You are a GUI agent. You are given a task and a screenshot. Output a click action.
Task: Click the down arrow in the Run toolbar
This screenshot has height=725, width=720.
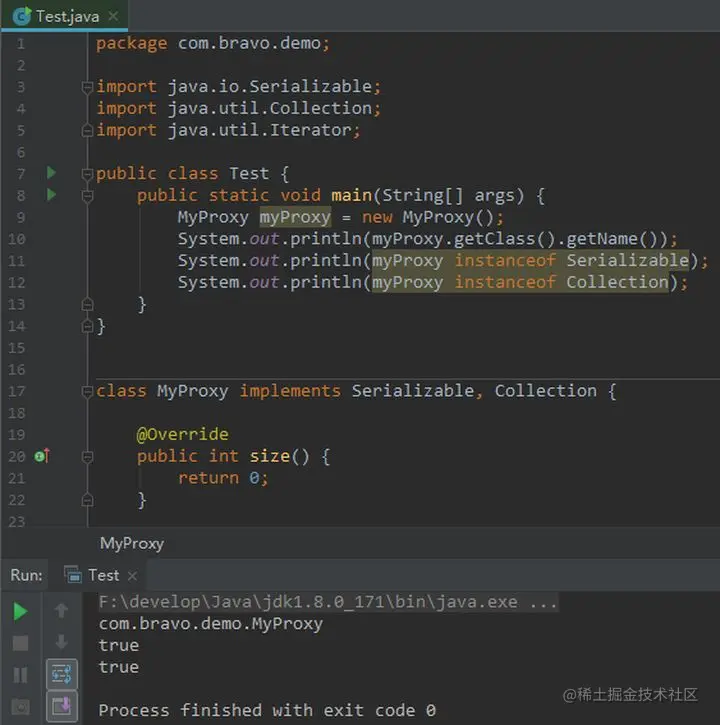[x=62, y=642]
